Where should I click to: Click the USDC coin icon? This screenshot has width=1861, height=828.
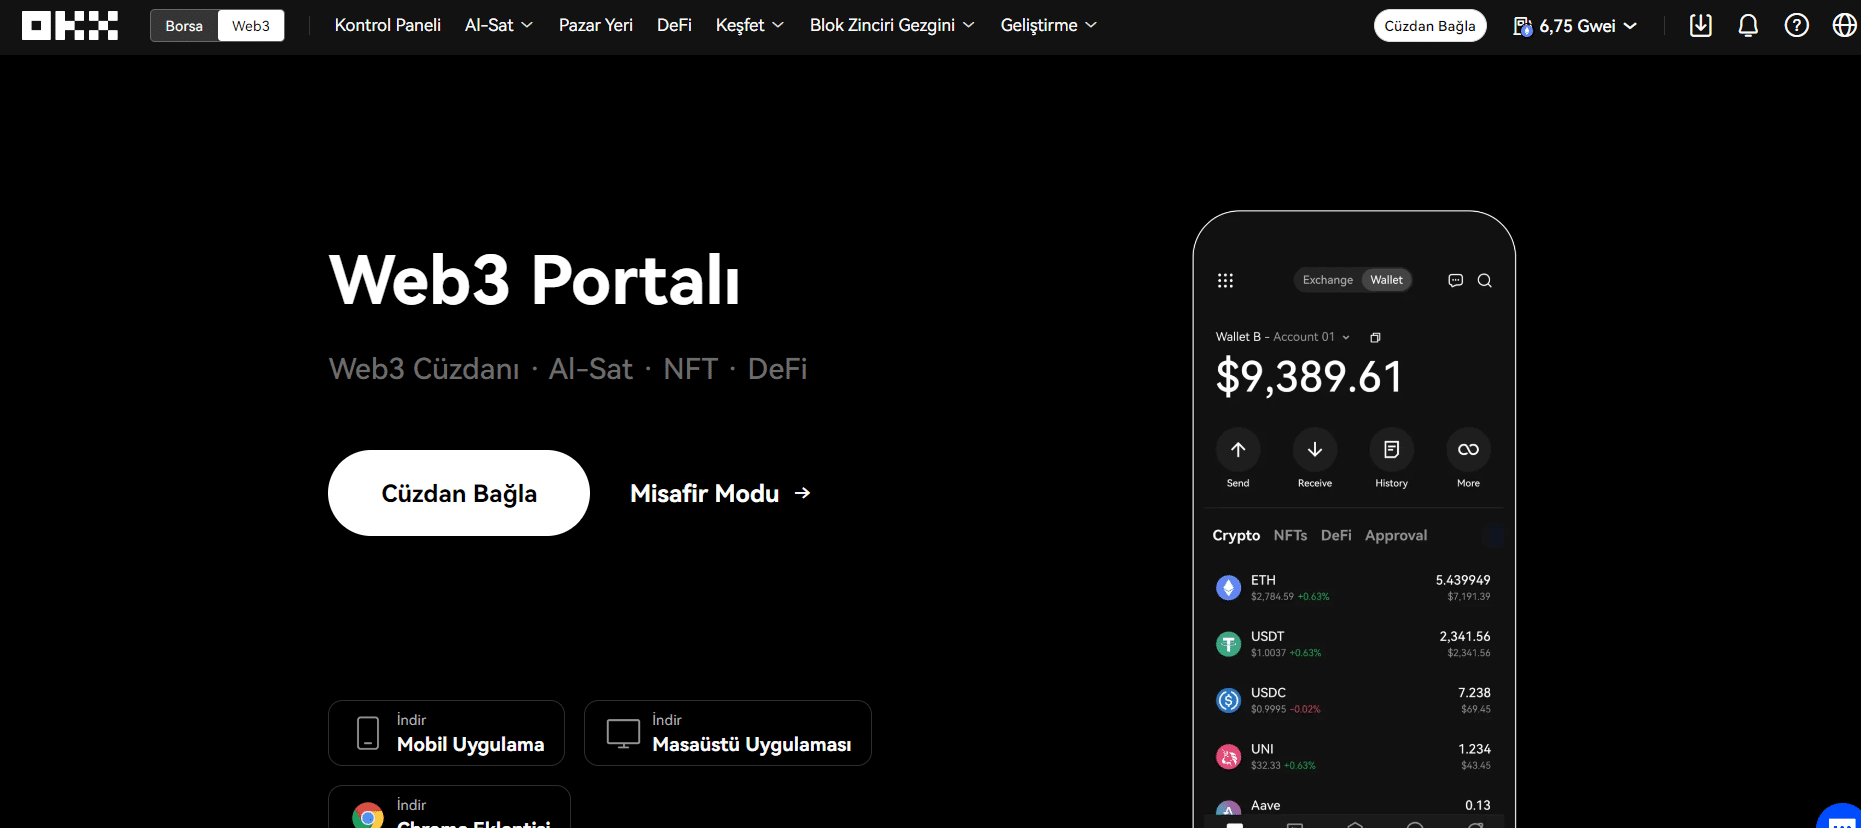pos(1228,700)
